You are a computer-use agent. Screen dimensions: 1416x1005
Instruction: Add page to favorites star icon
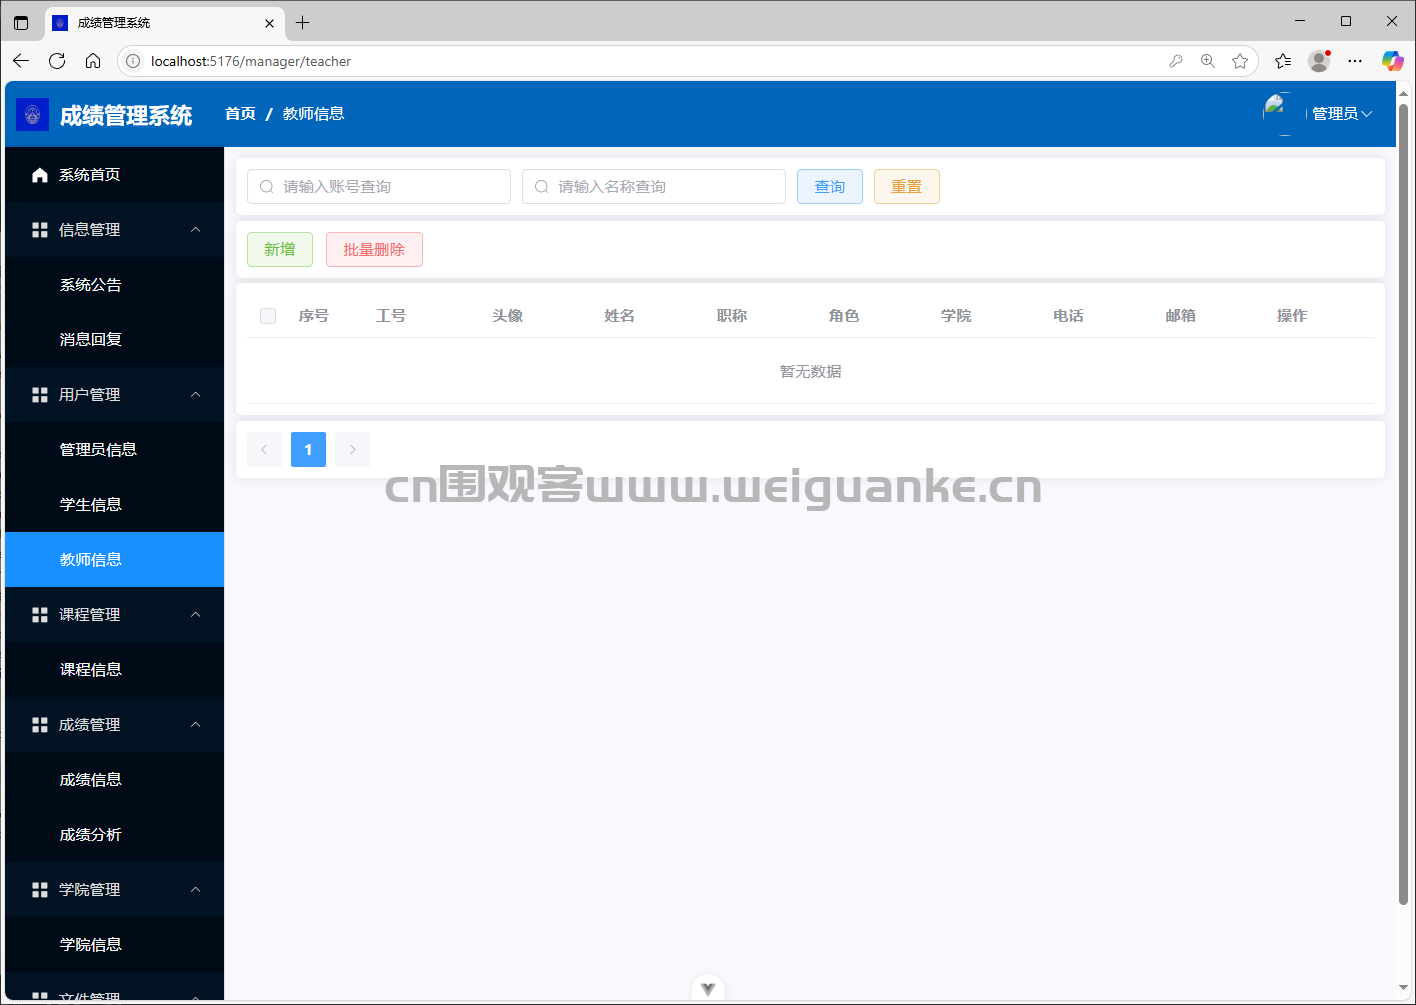[1240, 61]
